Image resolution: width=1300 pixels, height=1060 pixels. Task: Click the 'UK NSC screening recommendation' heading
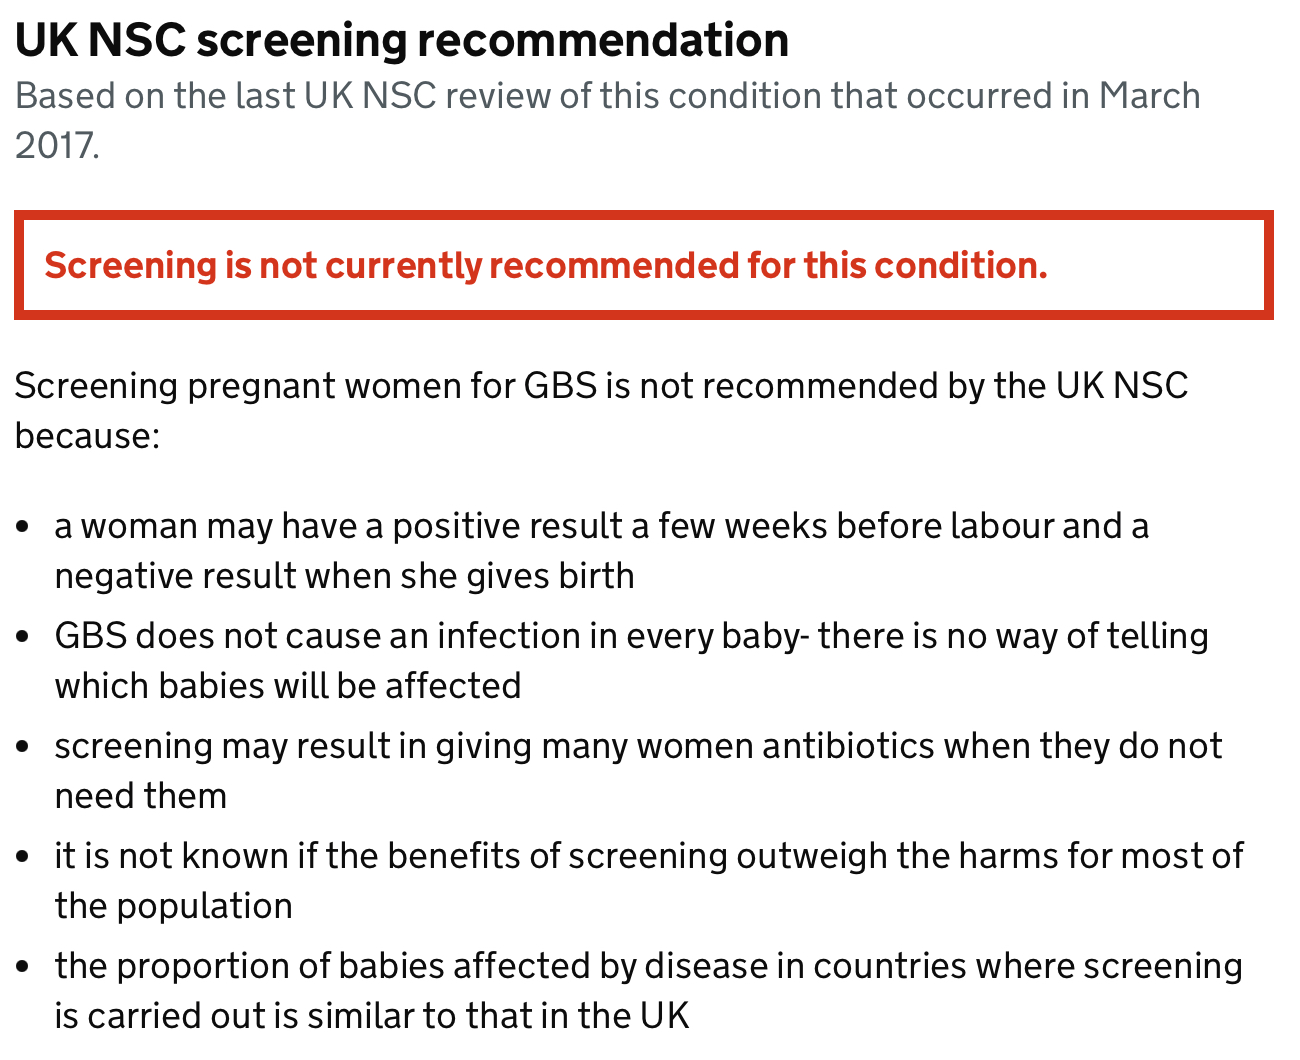click(x=401, y=41)
